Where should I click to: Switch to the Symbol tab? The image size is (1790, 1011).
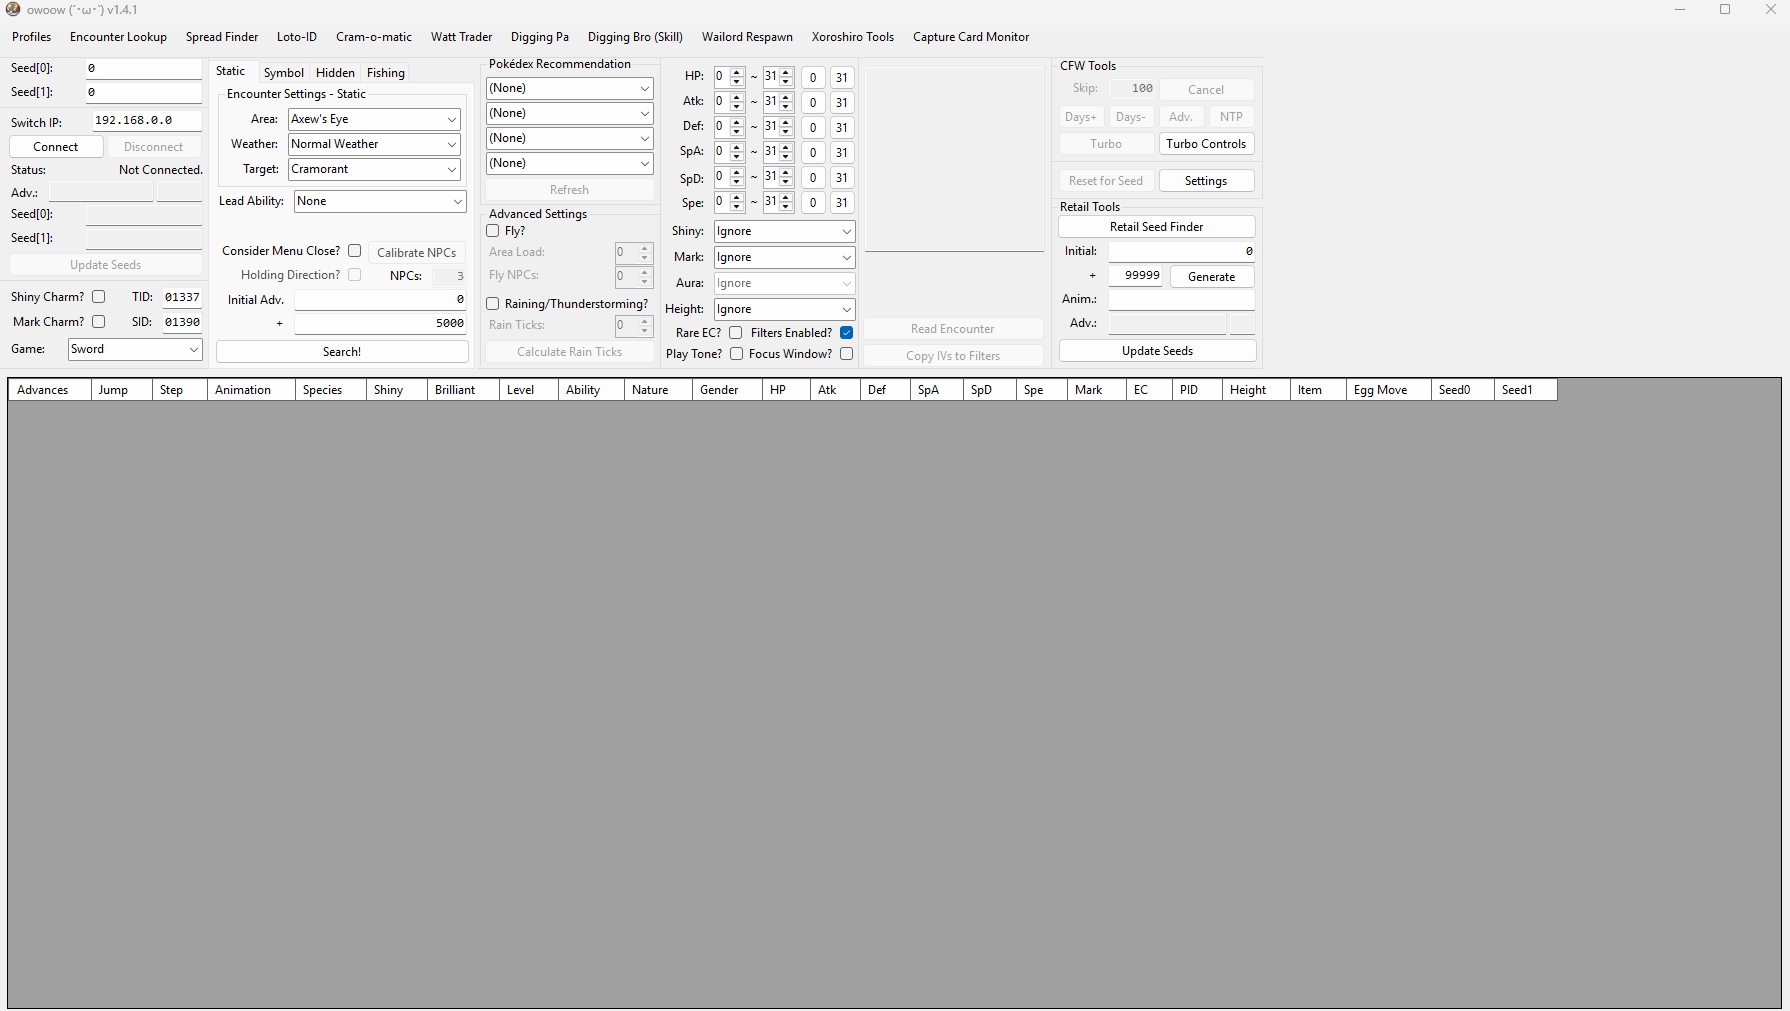point(284,73)
